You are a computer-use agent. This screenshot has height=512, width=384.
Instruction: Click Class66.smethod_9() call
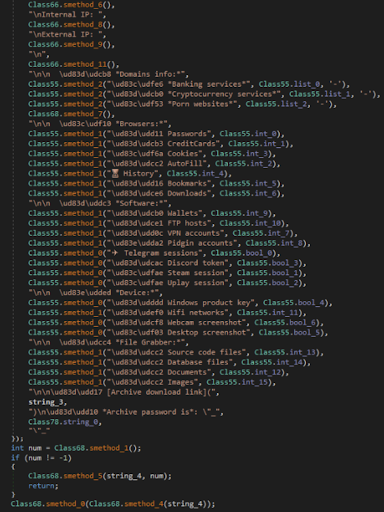point(72,45)
